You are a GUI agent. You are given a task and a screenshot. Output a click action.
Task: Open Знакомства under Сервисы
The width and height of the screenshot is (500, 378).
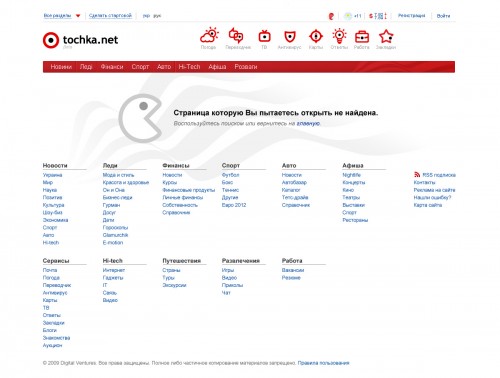[56, 338]
